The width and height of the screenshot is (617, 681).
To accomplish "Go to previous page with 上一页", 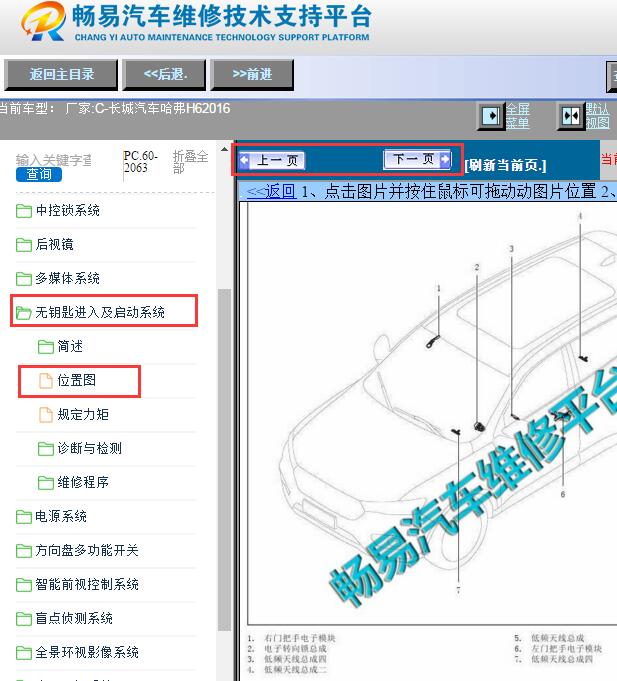I will [x=272, y=161].
